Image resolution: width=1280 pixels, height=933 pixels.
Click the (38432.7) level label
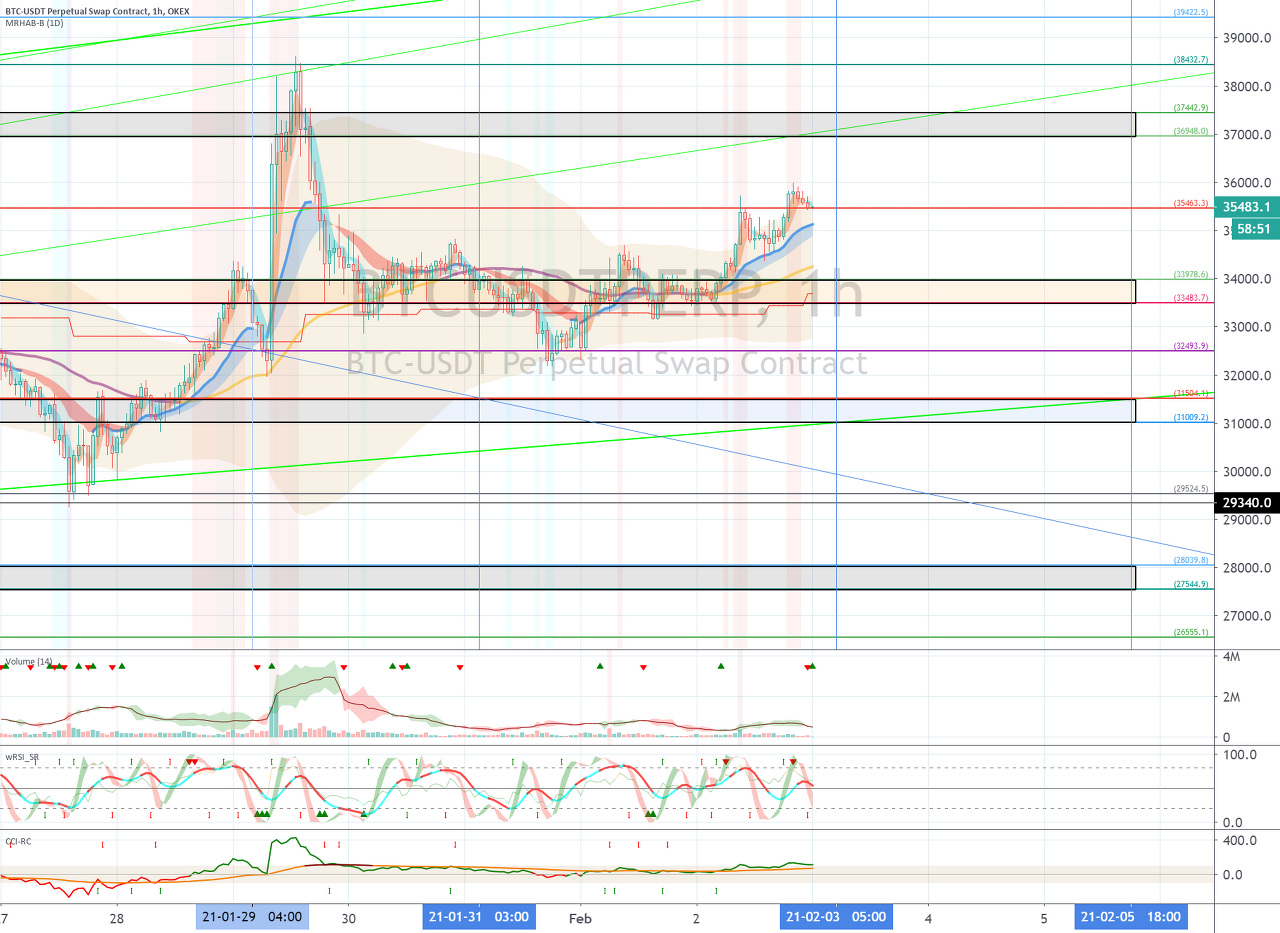click(x=1190, y=60)
